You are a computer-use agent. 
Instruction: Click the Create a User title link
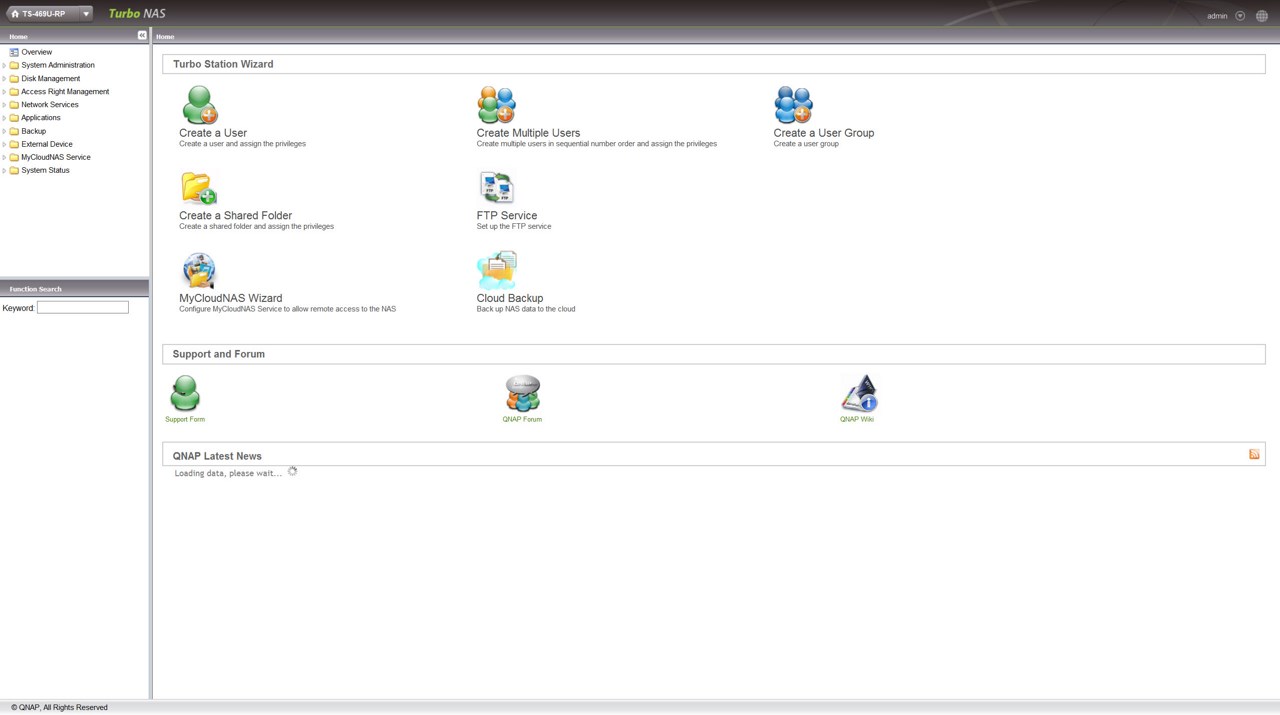coord(213,133)
